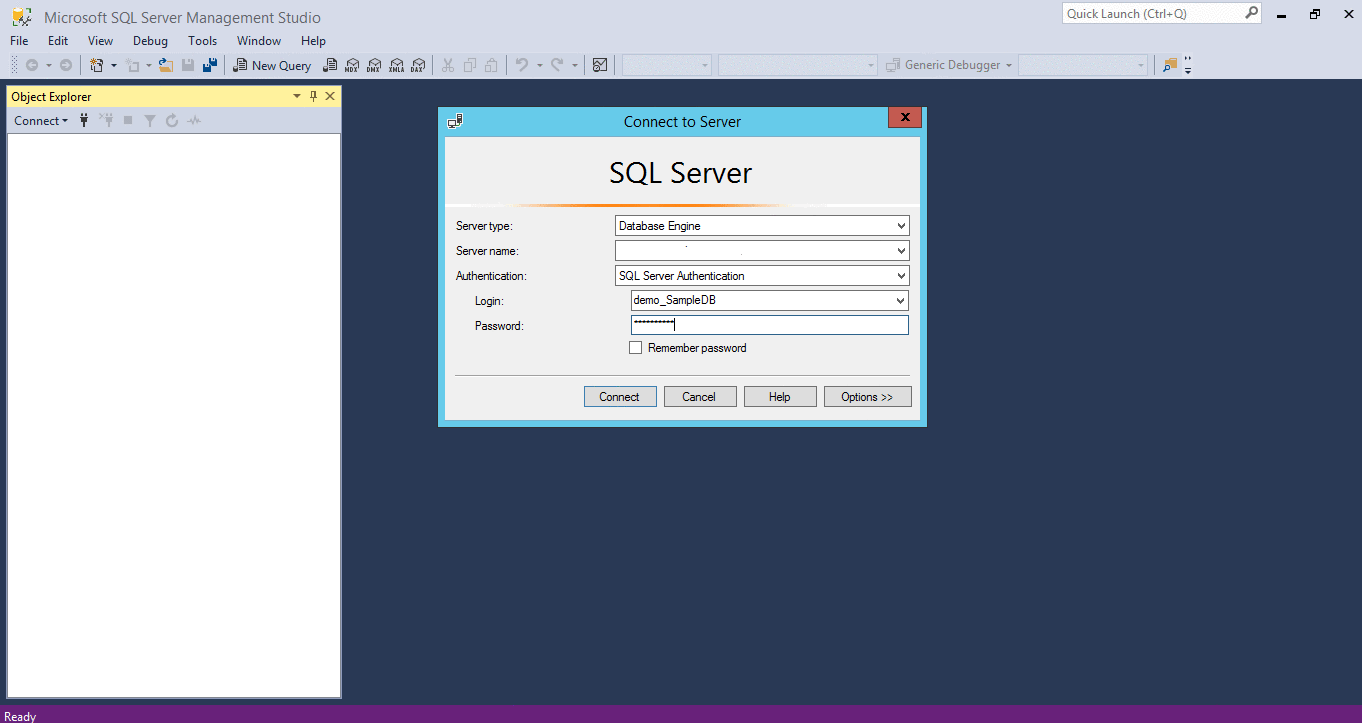Click the Open File folder icon
The height and width of the screenshot is (723, 1362).
click(166, 65)
